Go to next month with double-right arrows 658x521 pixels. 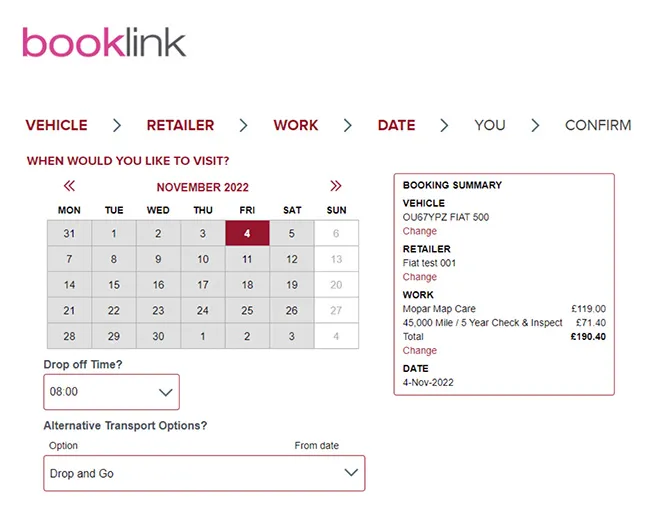tap(335, 186)
